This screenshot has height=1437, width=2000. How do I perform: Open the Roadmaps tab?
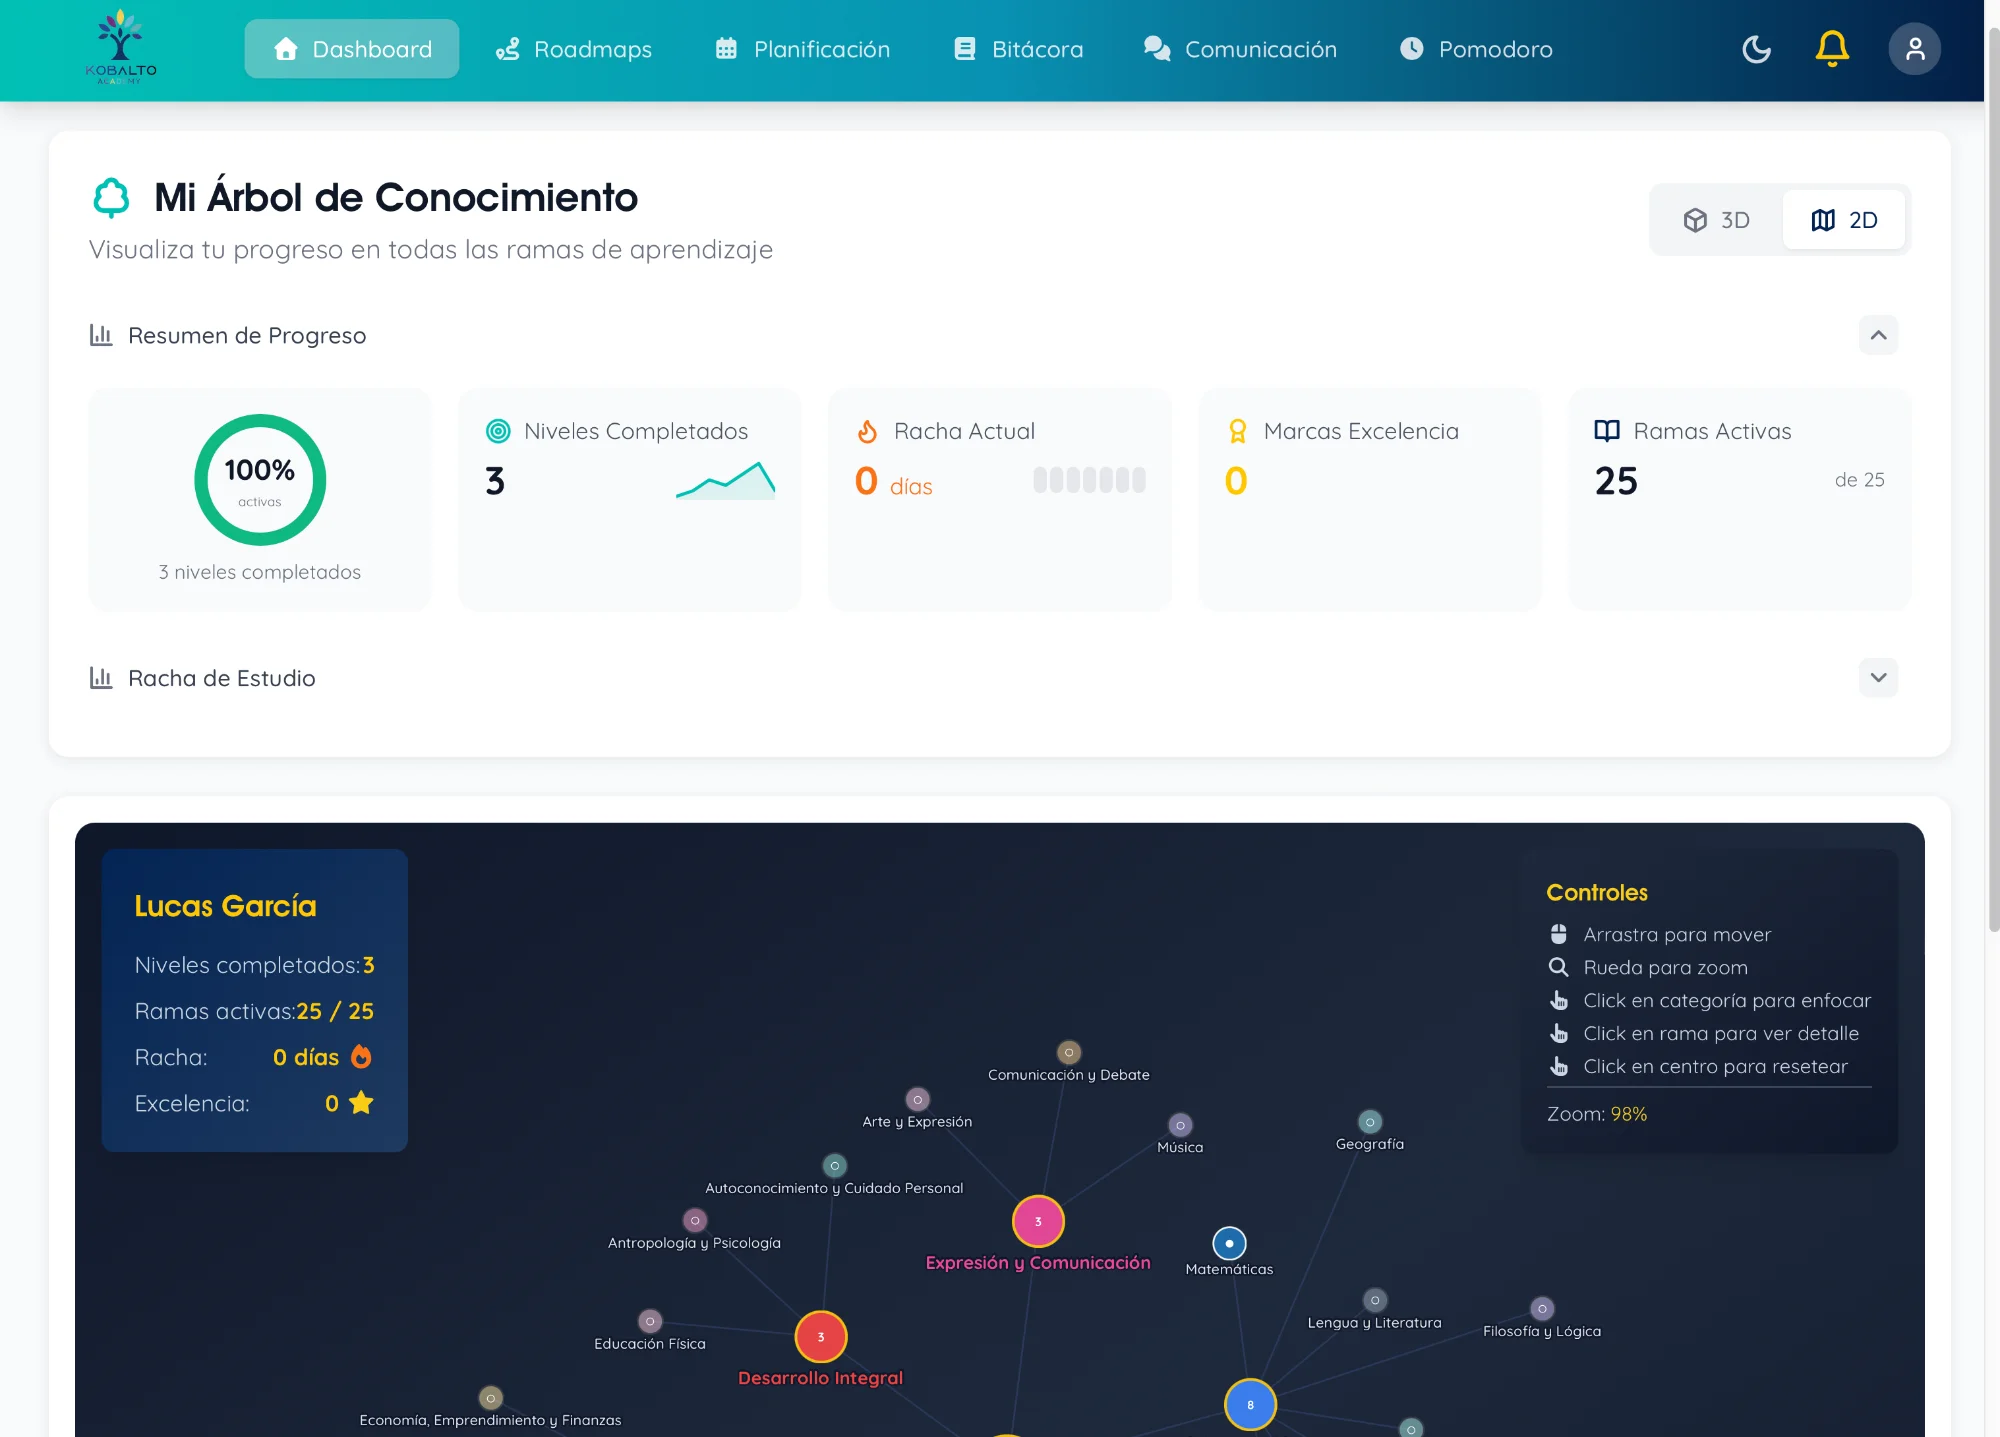(x=574, y=49)
